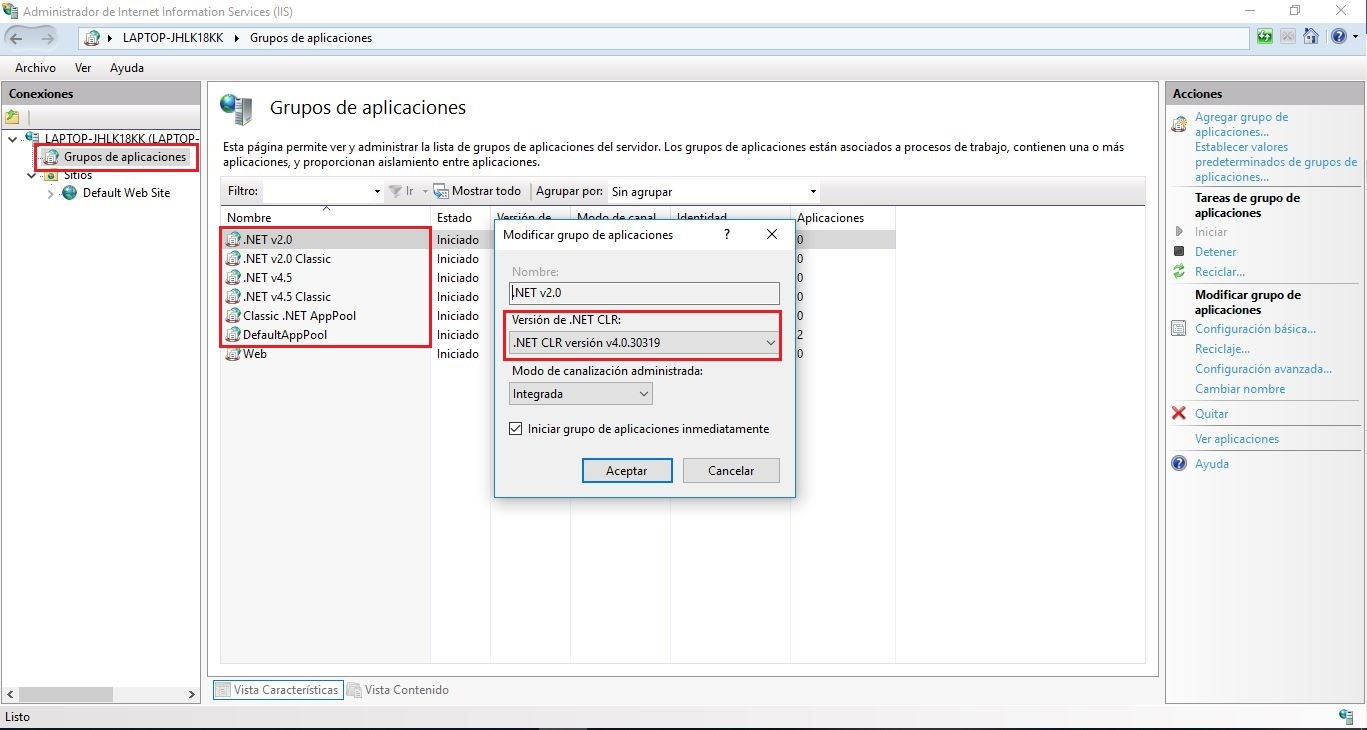Click the dialog's question mark help button
1367x730 pixels.
pos(726,234)
